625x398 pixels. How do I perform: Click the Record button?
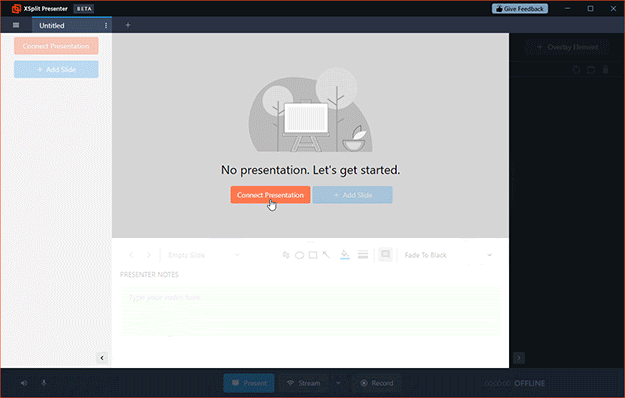click(377, 383)
